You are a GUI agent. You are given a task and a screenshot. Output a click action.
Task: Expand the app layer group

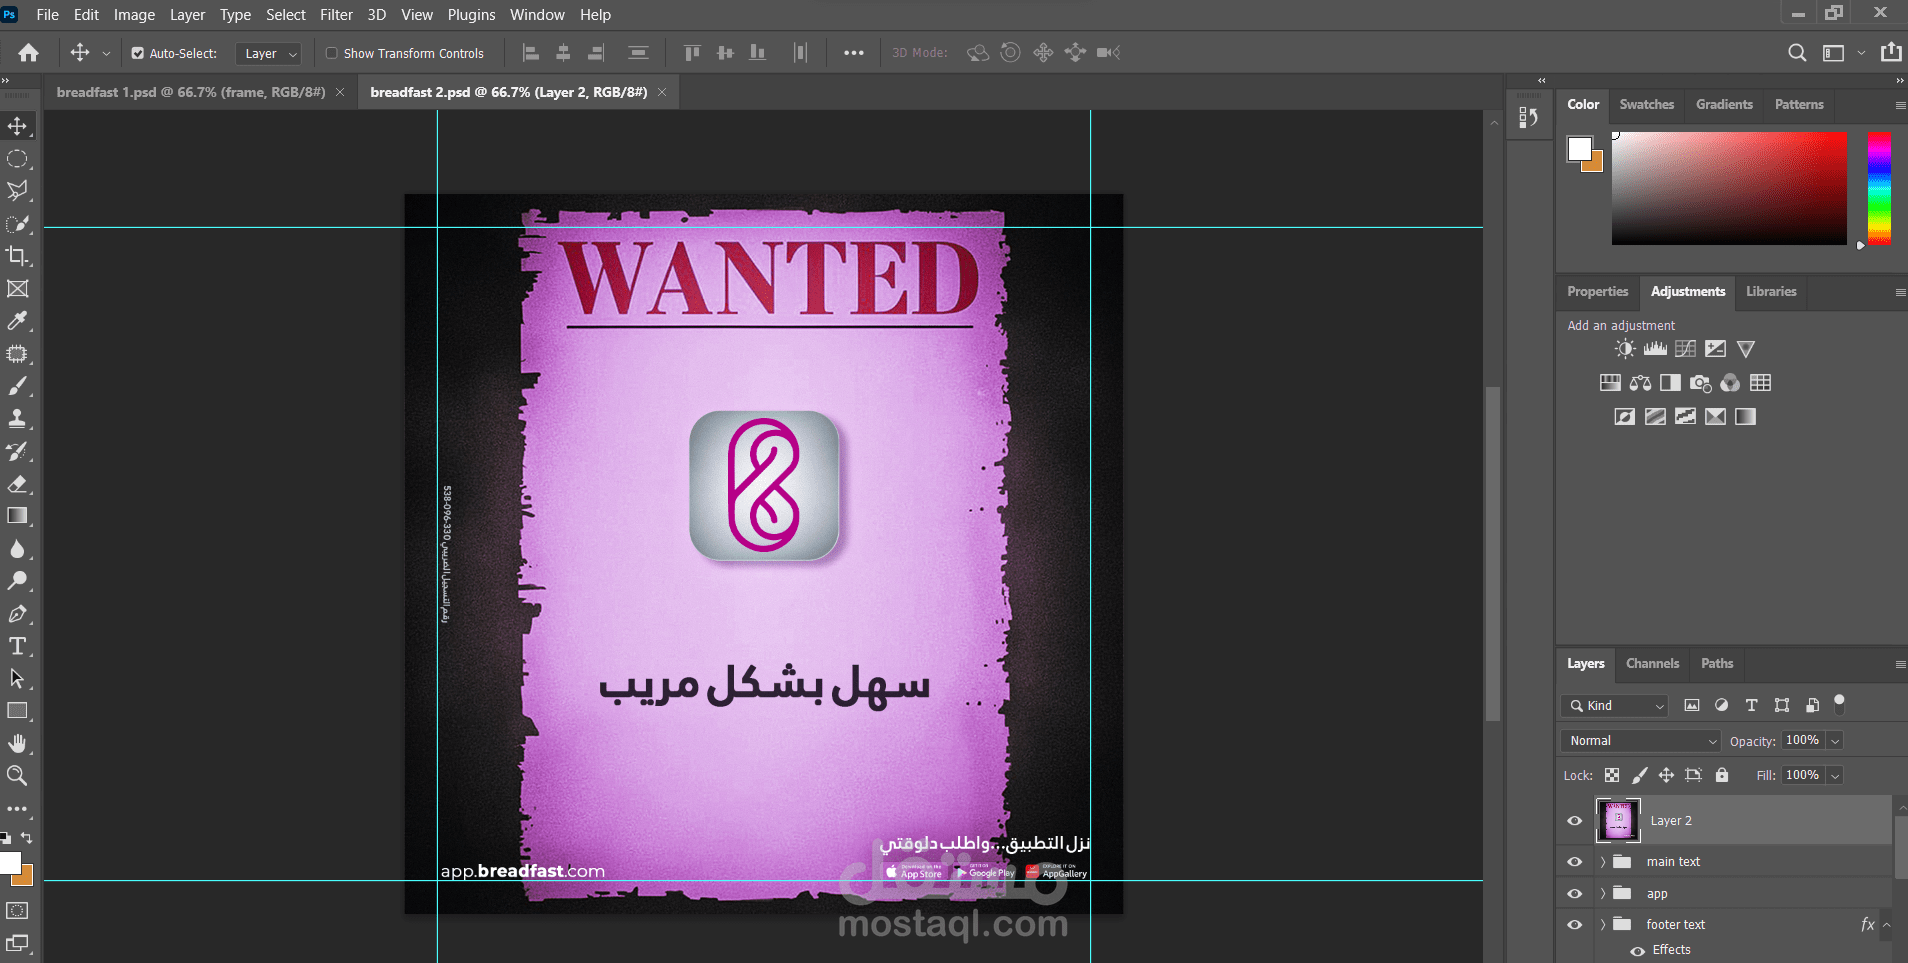click(1602, 894)
